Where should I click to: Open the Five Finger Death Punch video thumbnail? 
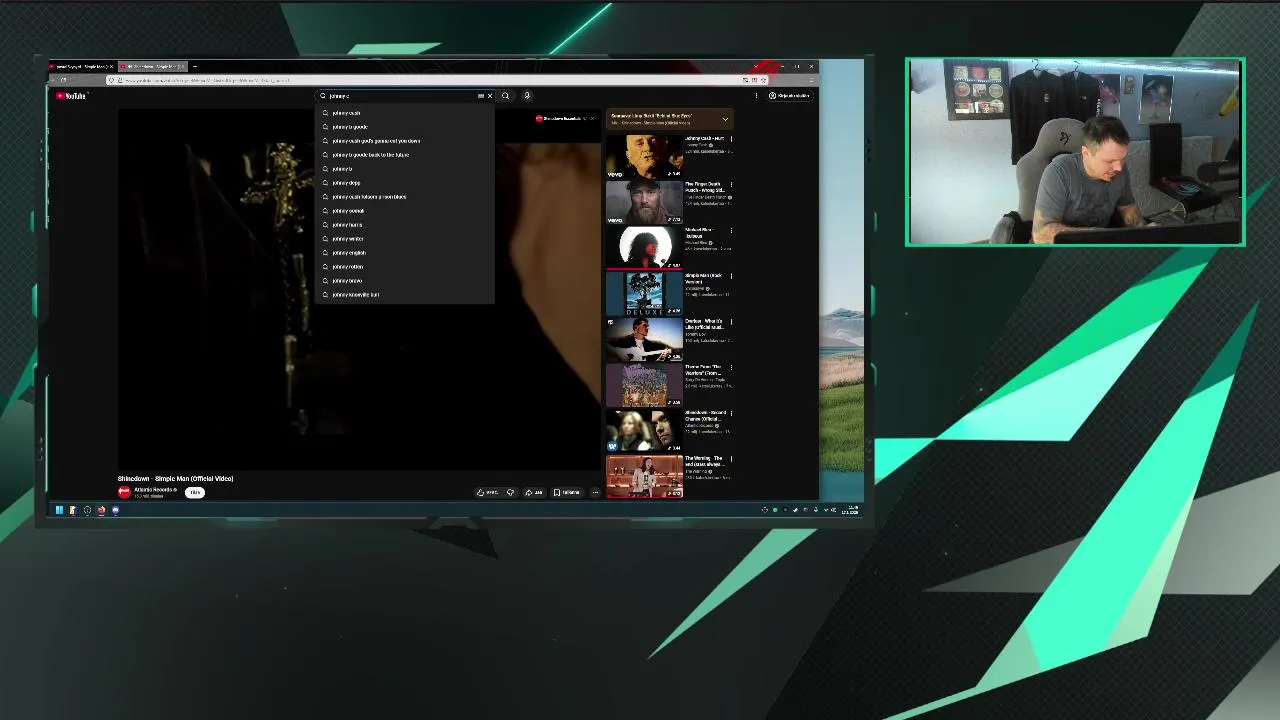pyautogui.click(x=644, y=203)
